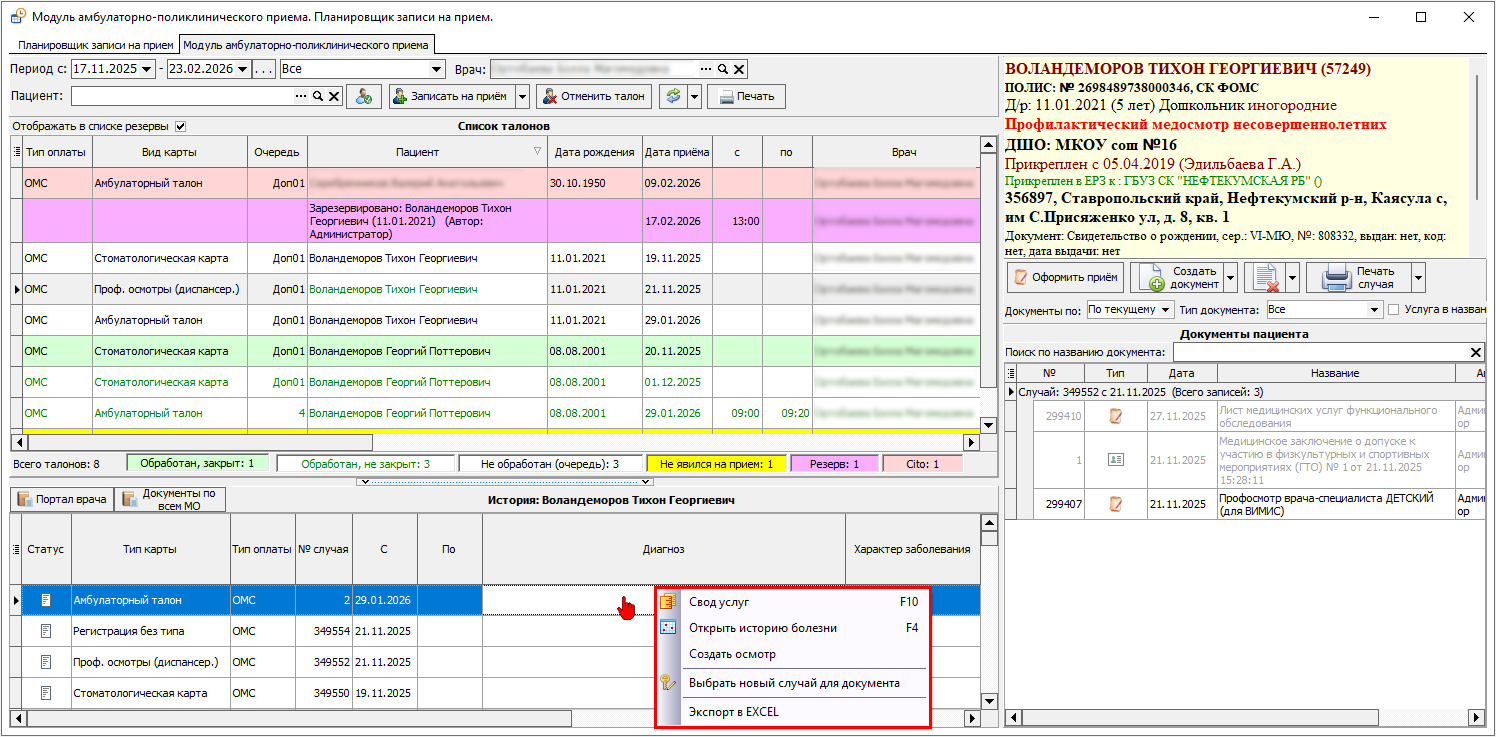
Task: Click the Отменить талон button
Action: tap(594, 97)
